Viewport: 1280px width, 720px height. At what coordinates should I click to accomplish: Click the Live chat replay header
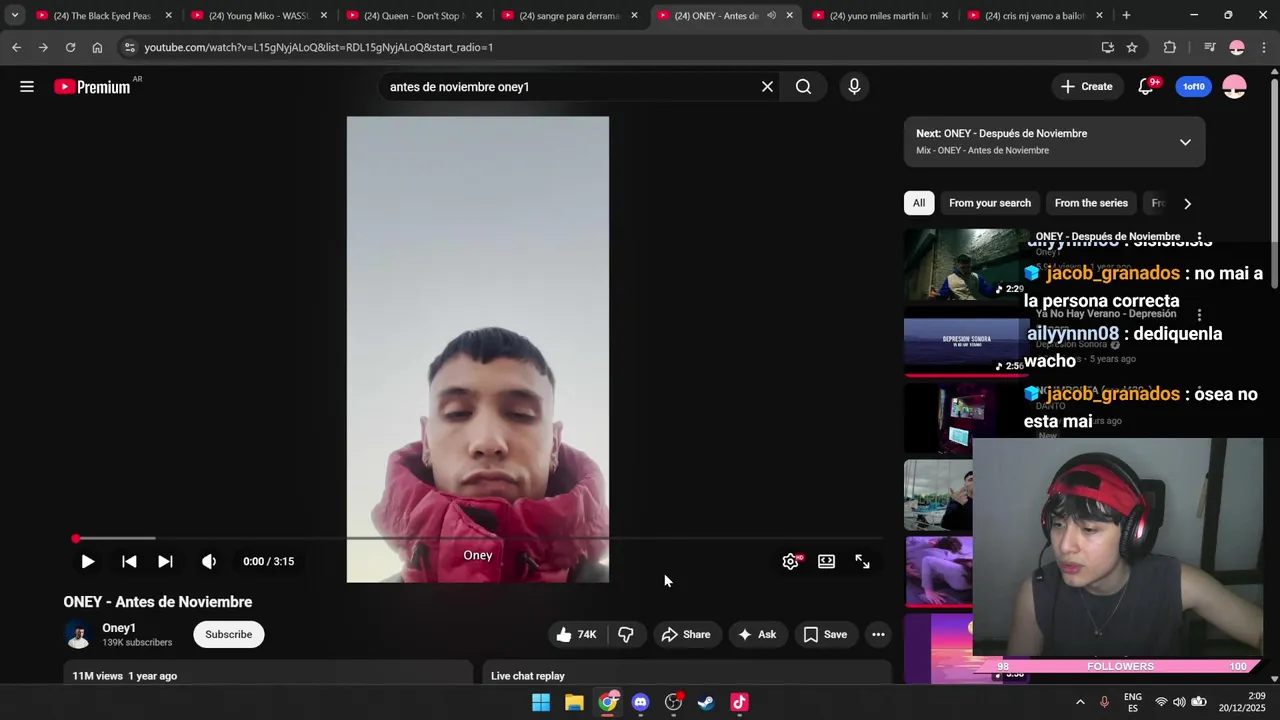coord(528,676)
